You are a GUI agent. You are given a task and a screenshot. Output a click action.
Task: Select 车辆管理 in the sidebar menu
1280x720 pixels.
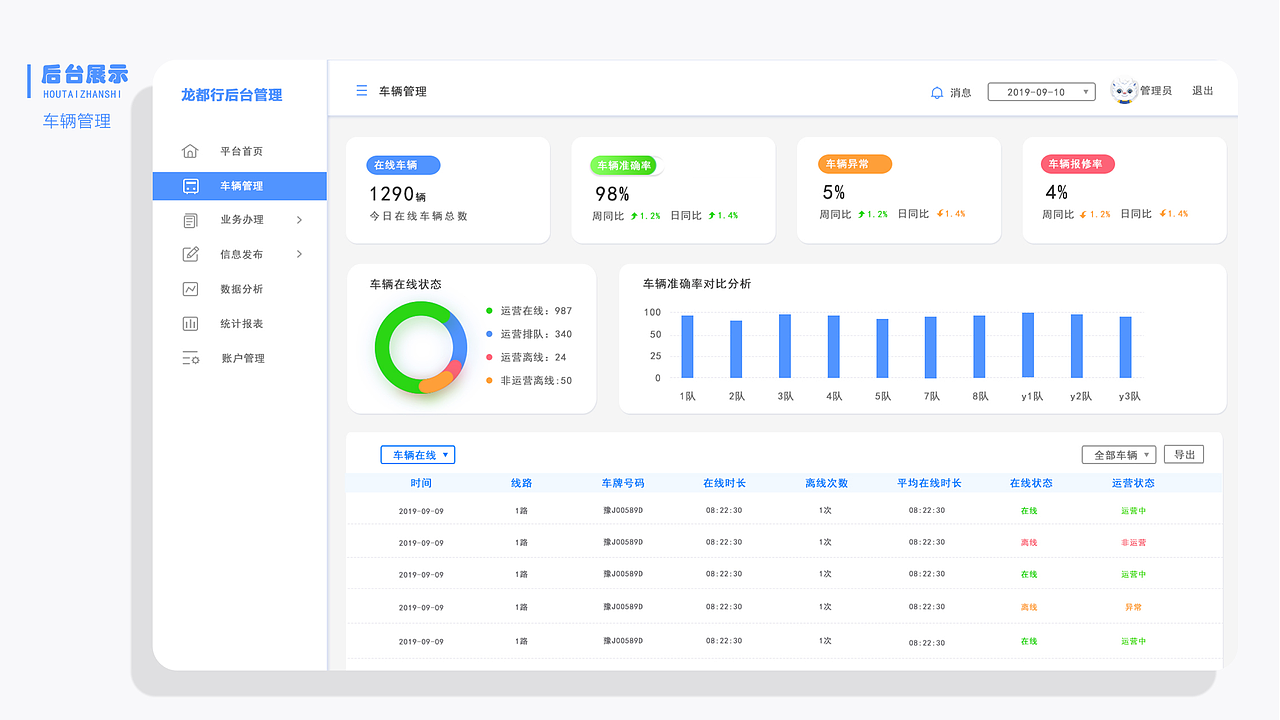(240, 186)
